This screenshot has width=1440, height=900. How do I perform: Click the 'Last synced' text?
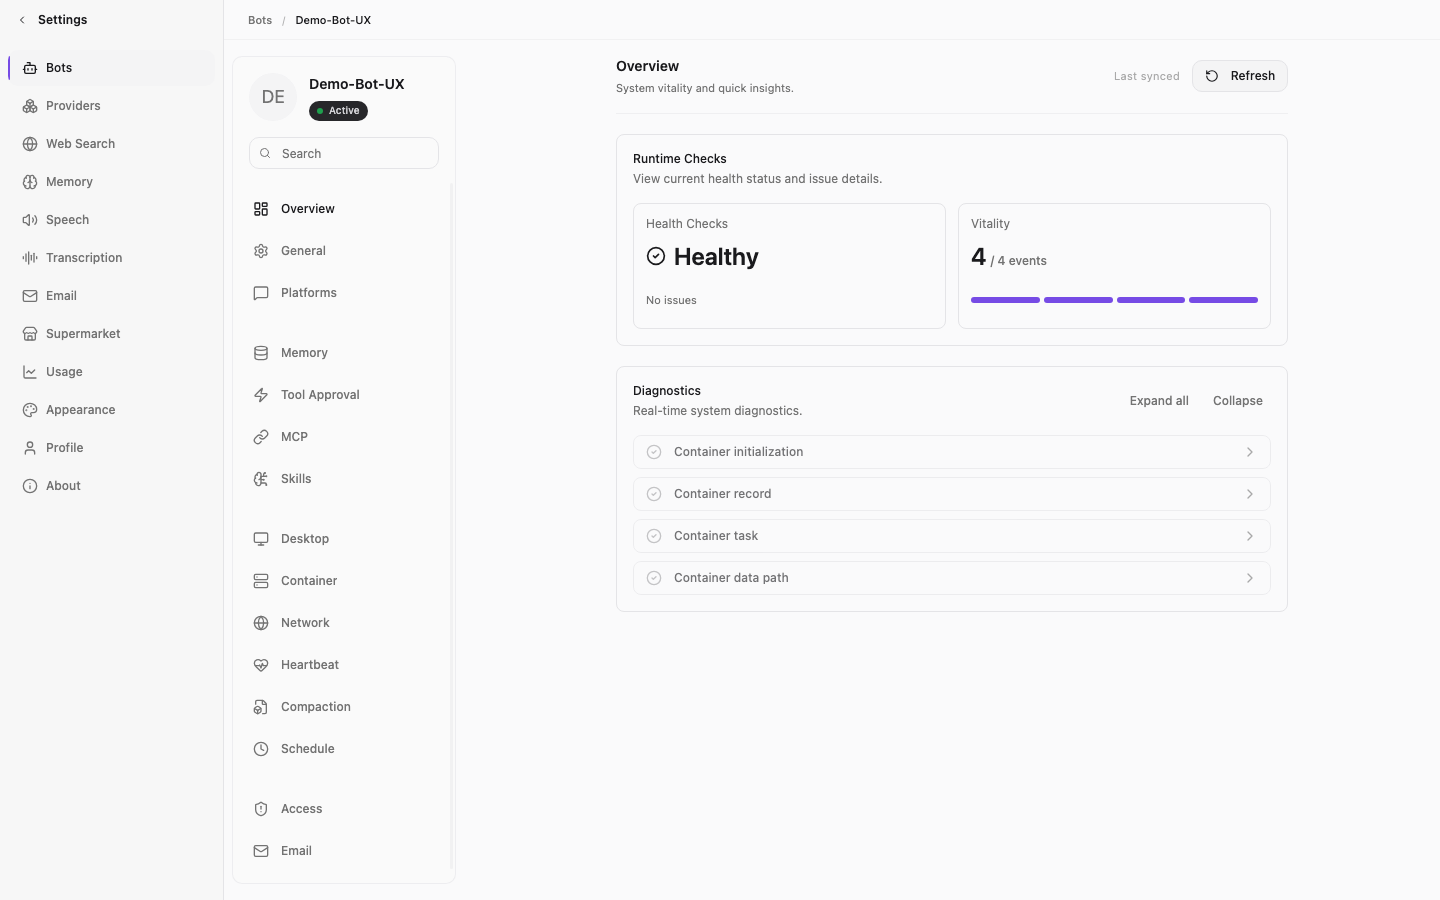click(1147, 76)
